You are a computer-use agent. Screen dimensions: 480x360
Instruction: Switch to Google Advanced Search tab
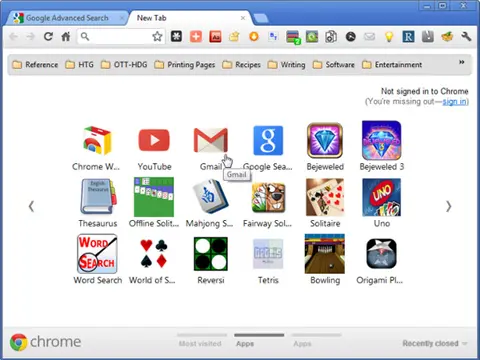tap(67, 18)
